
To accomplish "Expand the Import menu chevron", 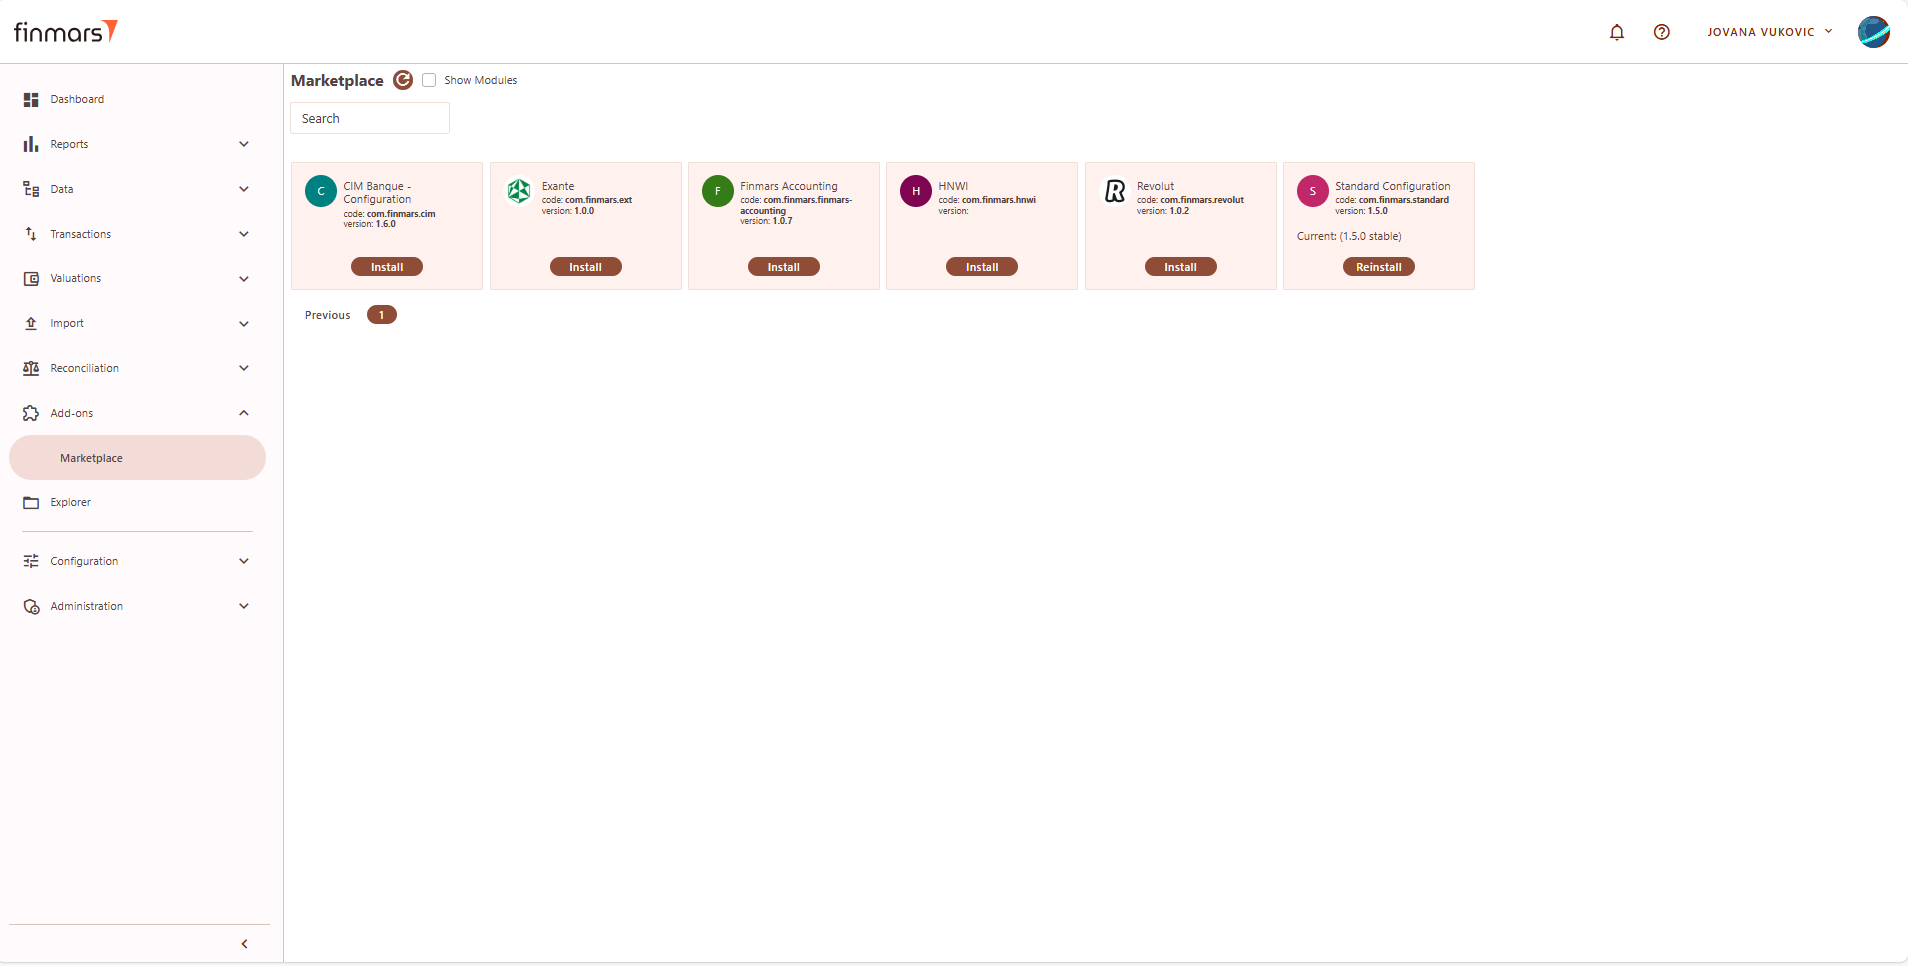I will pyautogui.click(x=244, y=324).
